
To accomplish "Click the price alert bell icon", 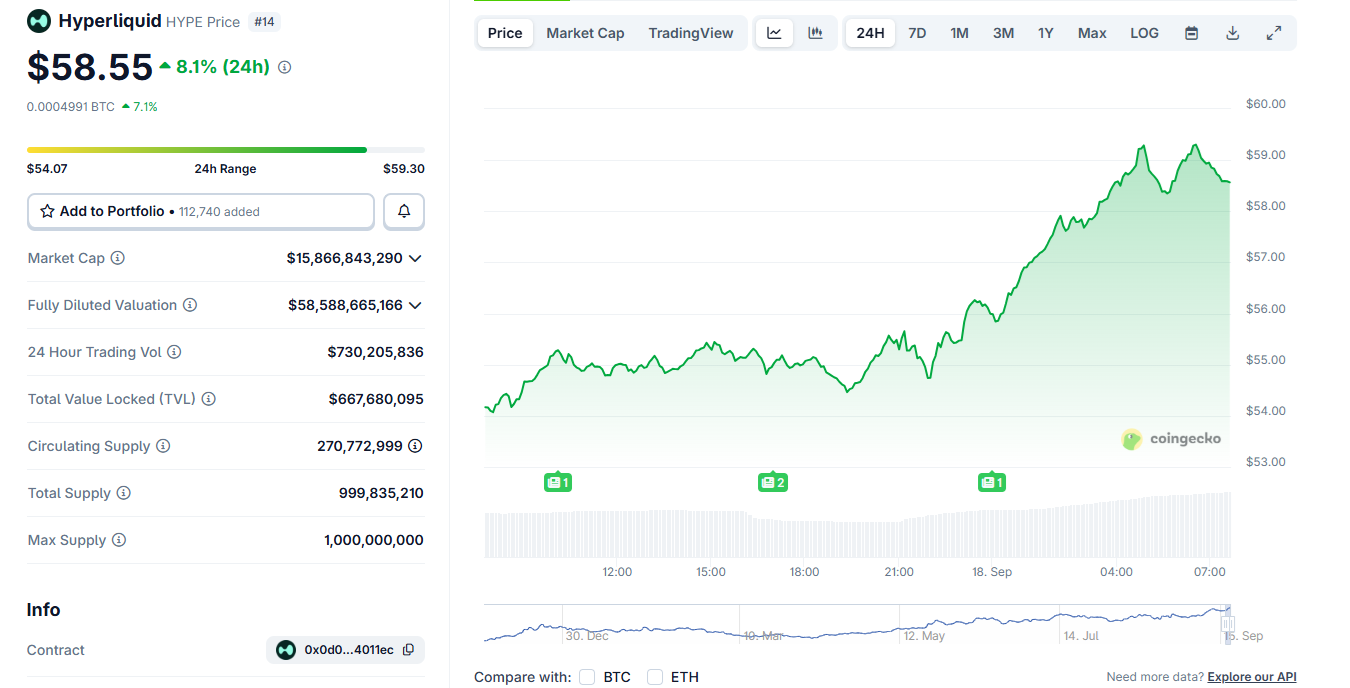I will 404,211.
